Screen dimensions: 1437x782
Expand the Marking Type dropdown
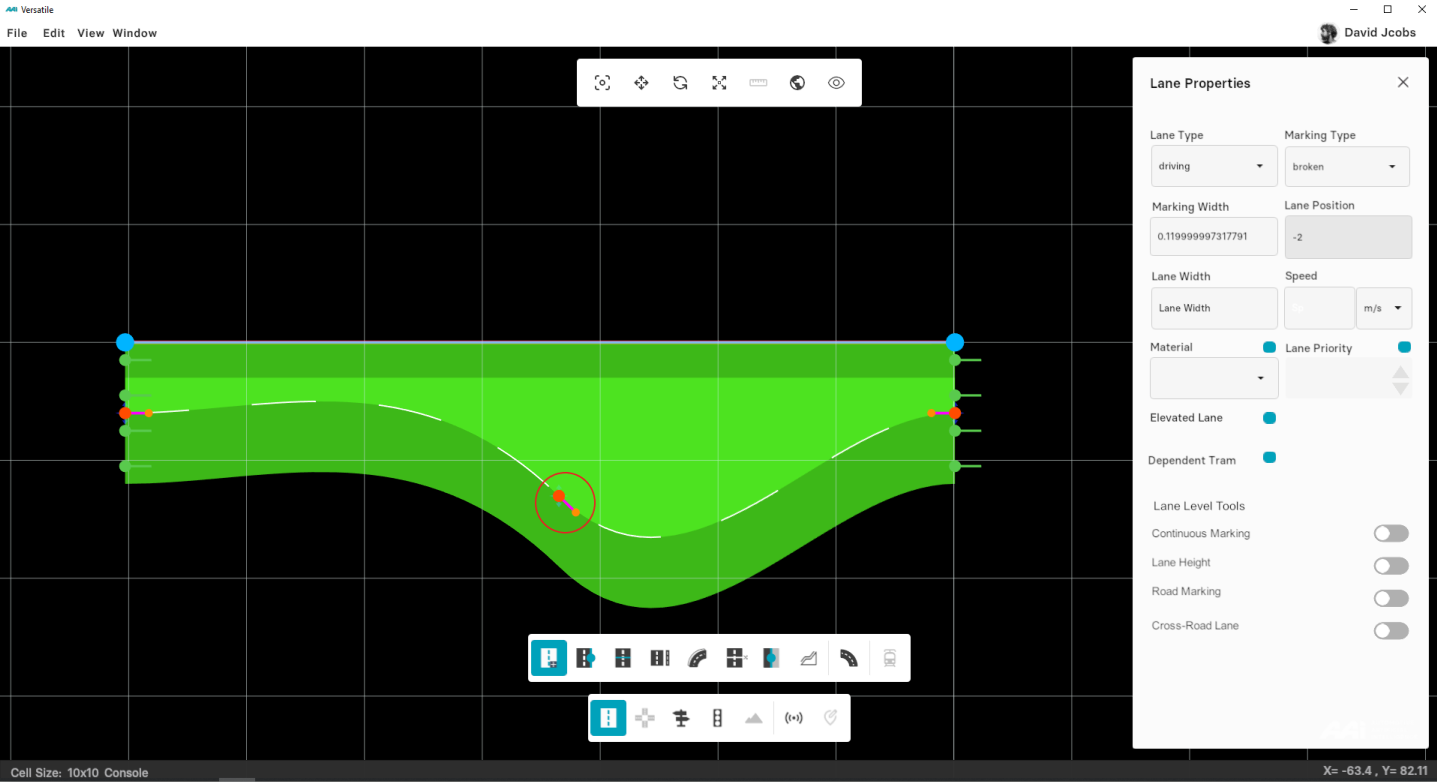pos(1346,167)
